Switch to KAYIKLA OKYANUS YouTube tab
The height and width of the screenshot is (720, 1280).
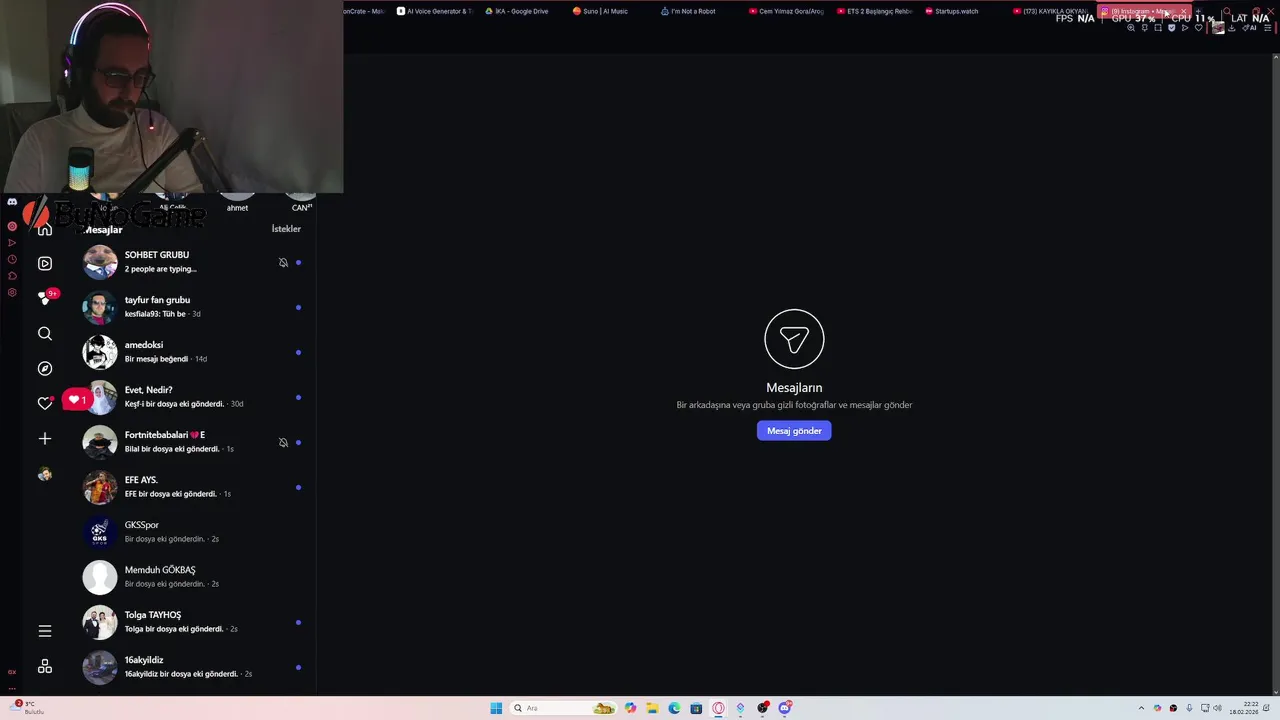[x=1050, y=11]
